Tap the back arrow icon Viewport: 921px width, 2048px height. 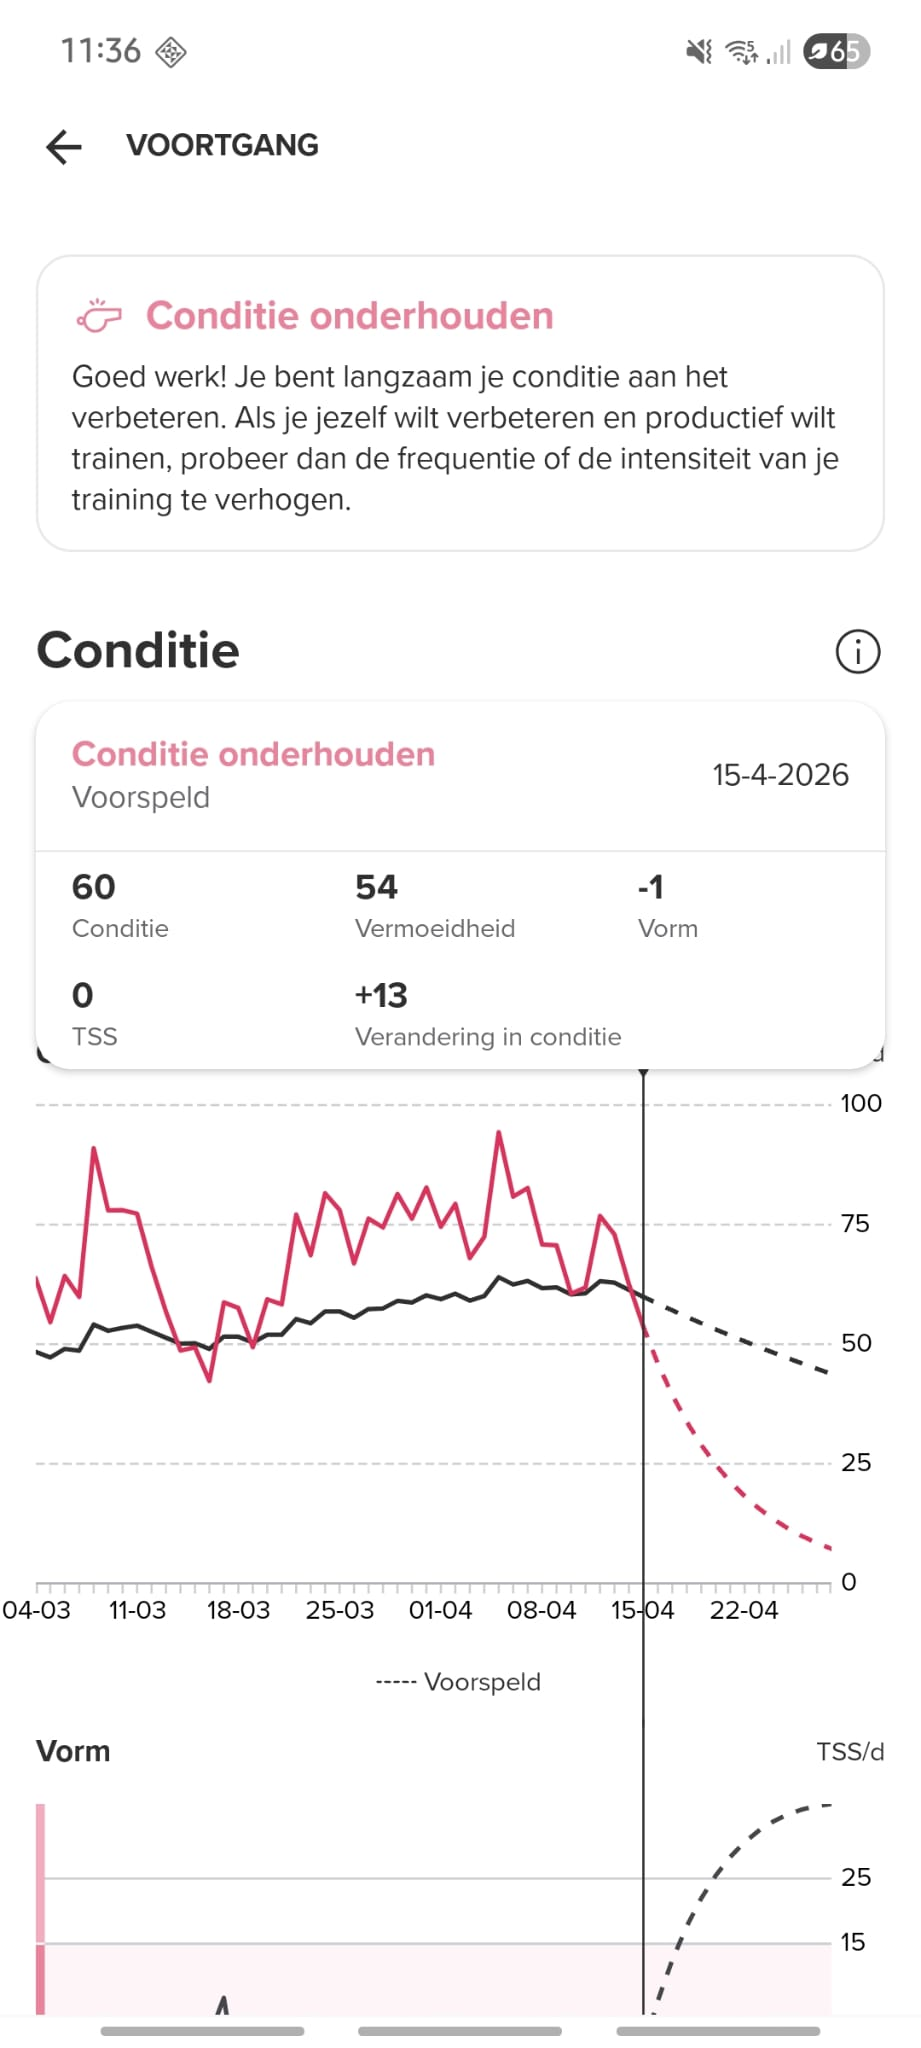tap(64, 146)
